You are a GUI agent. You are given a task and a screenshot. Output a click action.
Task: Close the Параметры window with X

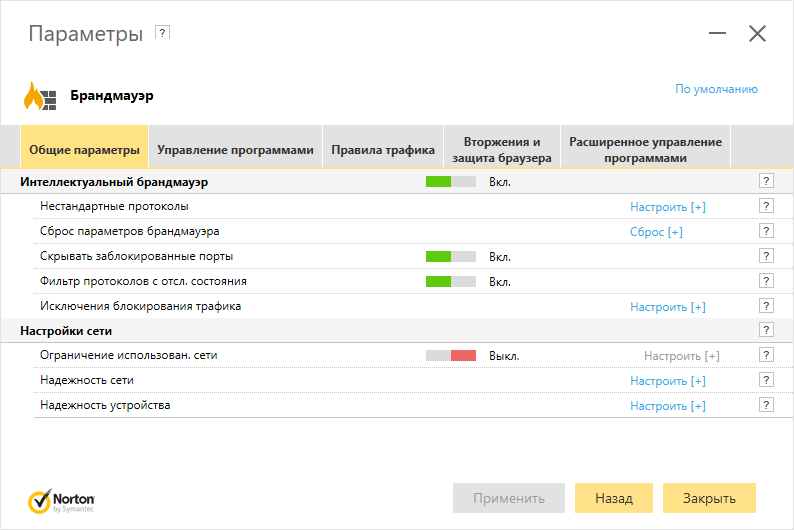(757, 34)
